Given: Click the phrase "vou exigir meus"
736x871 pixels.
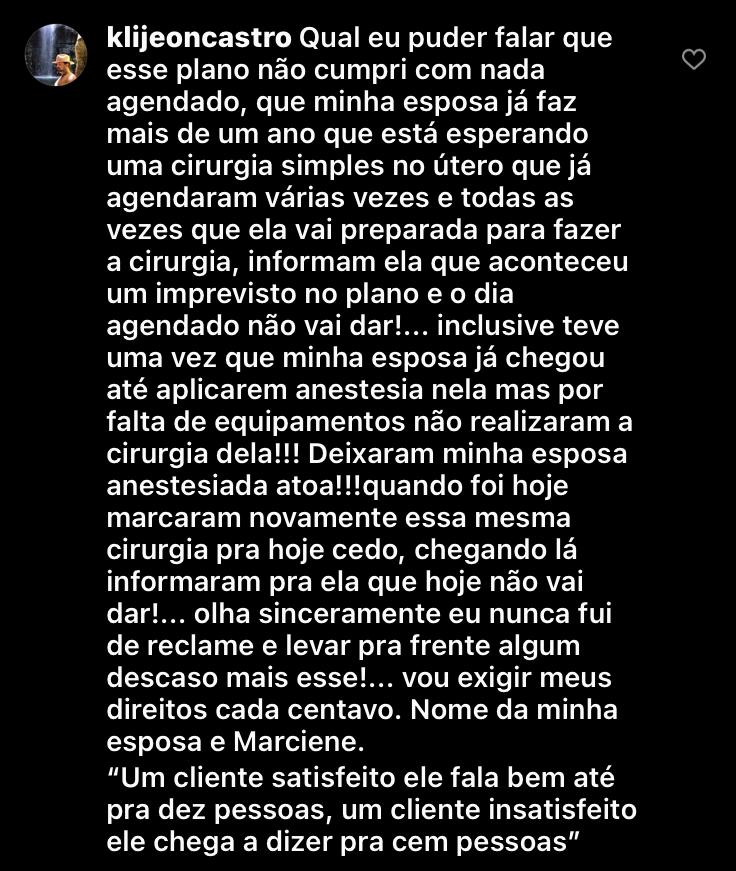Looking at the screenshot, I should [507, 678].
